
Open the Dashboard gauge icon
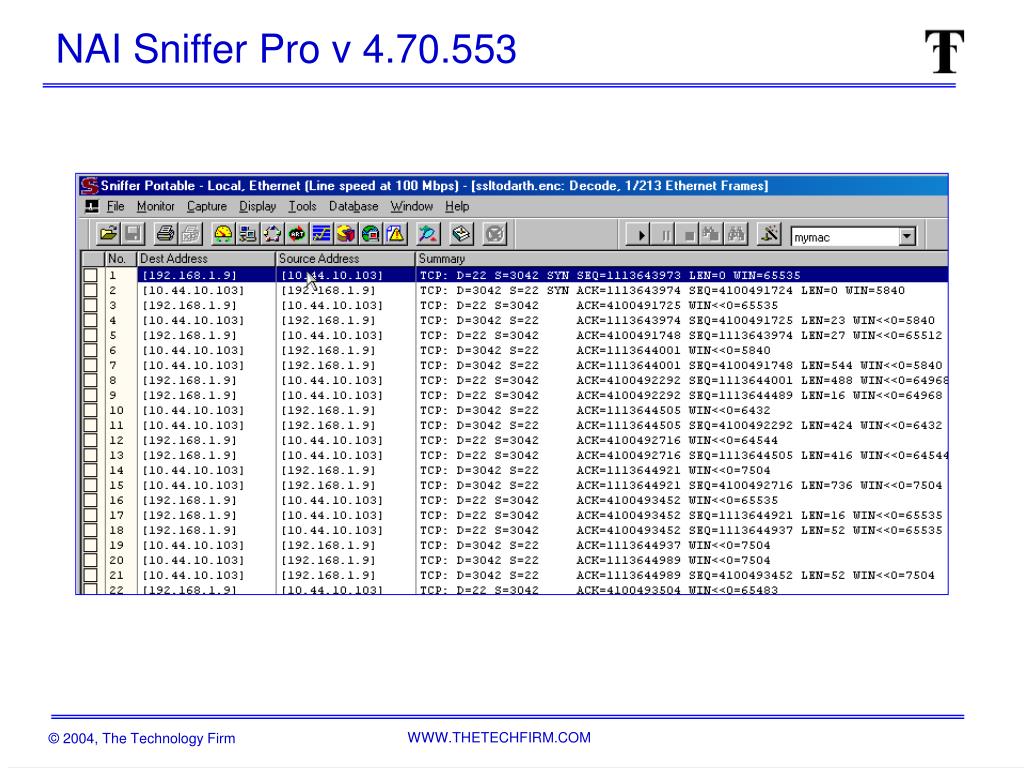(x=223, y=234)
